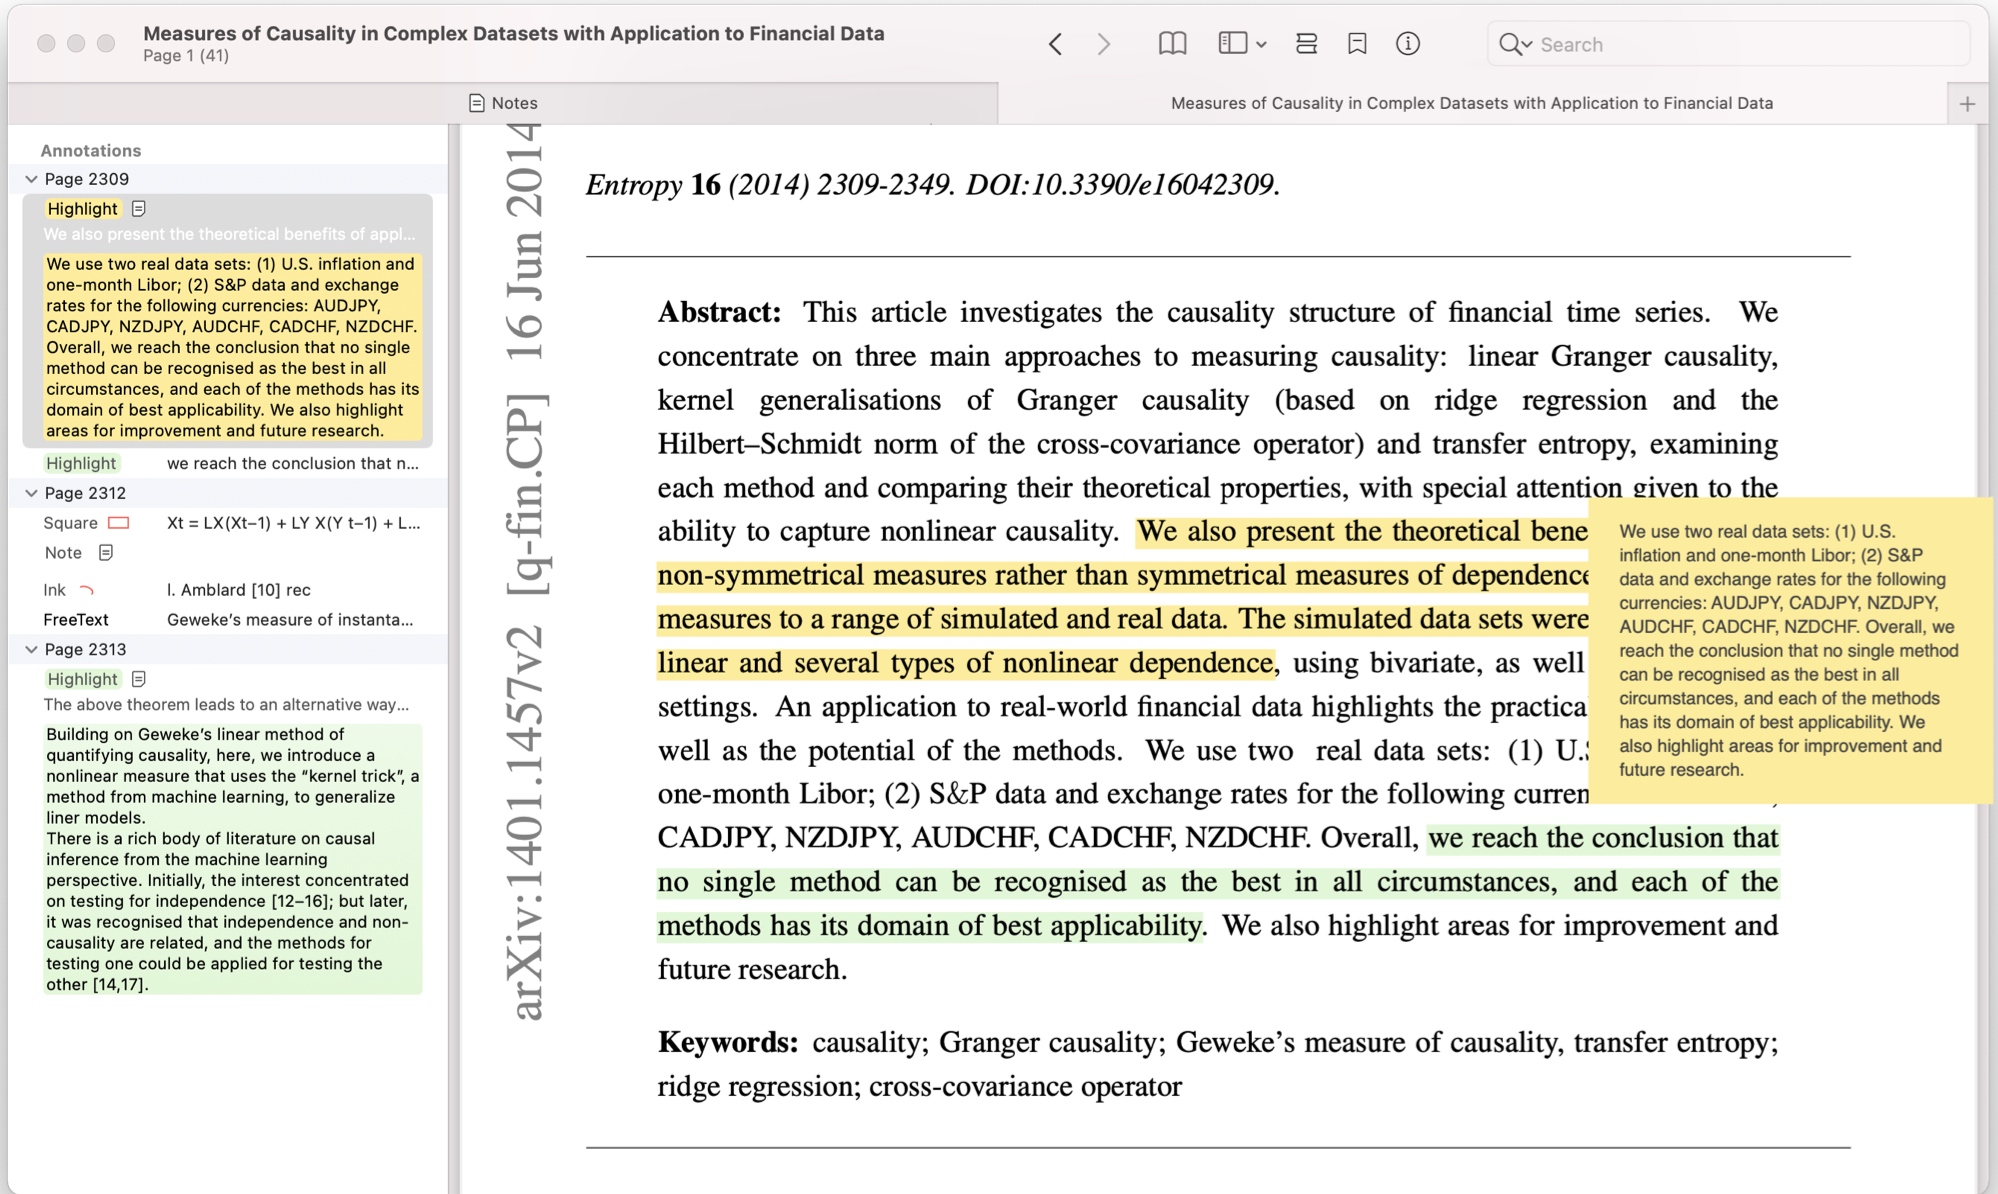
Task: Switch to the Notes tab
Action: tap(503, 103)
